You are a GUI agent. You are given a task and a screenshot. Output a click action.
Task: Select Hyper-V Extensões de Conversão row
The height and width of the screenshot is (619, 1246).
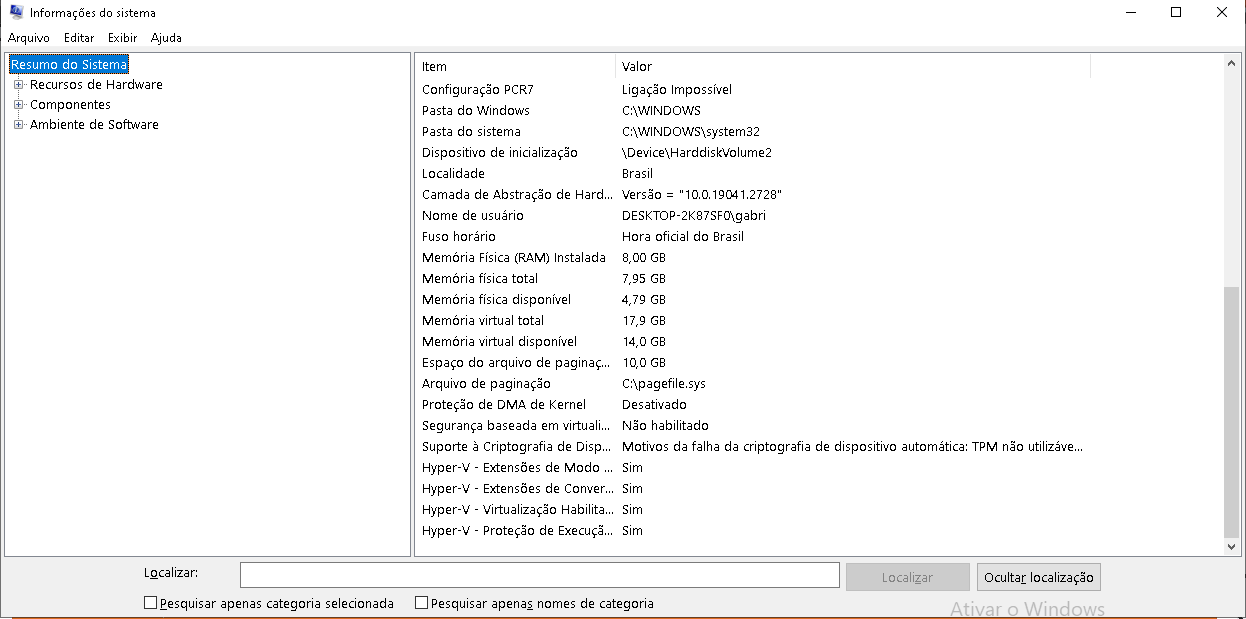click(x=753, y=489)
